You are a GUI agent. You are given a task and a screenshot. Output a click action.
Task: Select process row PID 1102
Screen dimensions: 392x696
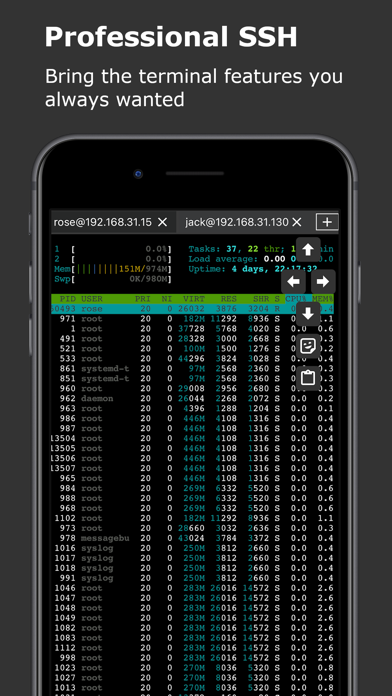(192, 518)
